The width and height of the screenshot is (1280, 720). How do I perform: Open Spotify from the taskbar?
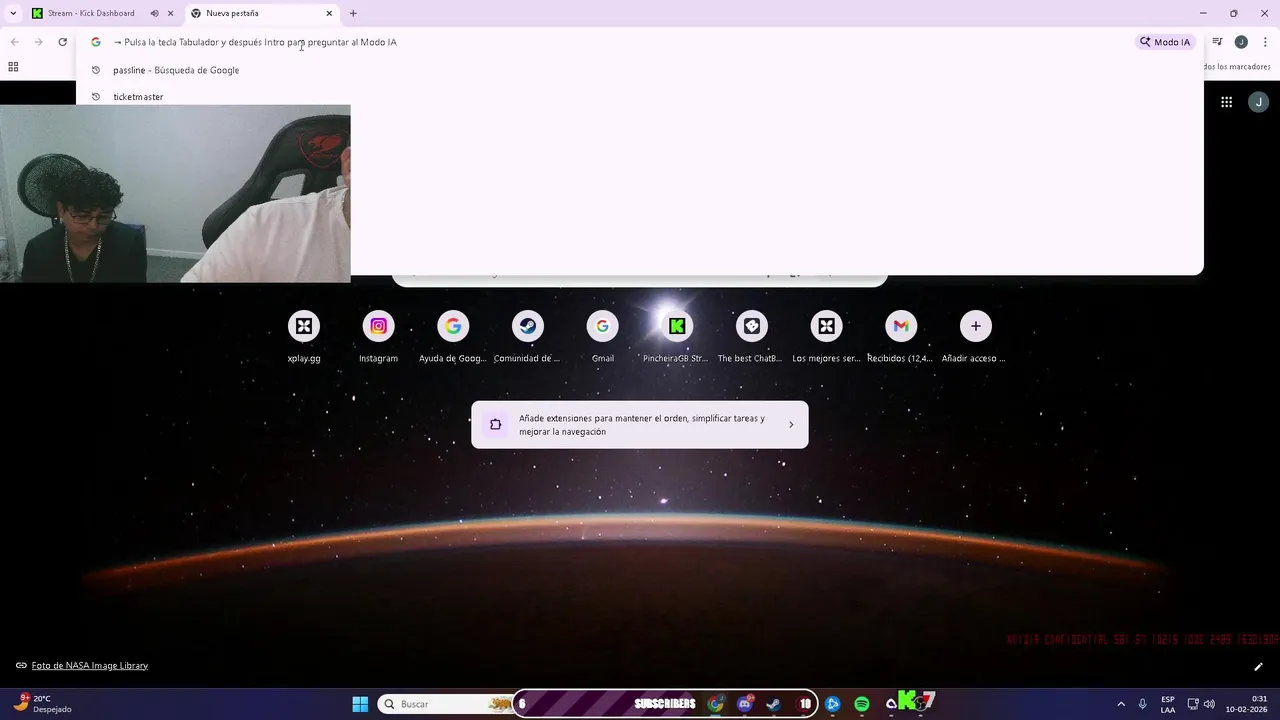(862, 704)
